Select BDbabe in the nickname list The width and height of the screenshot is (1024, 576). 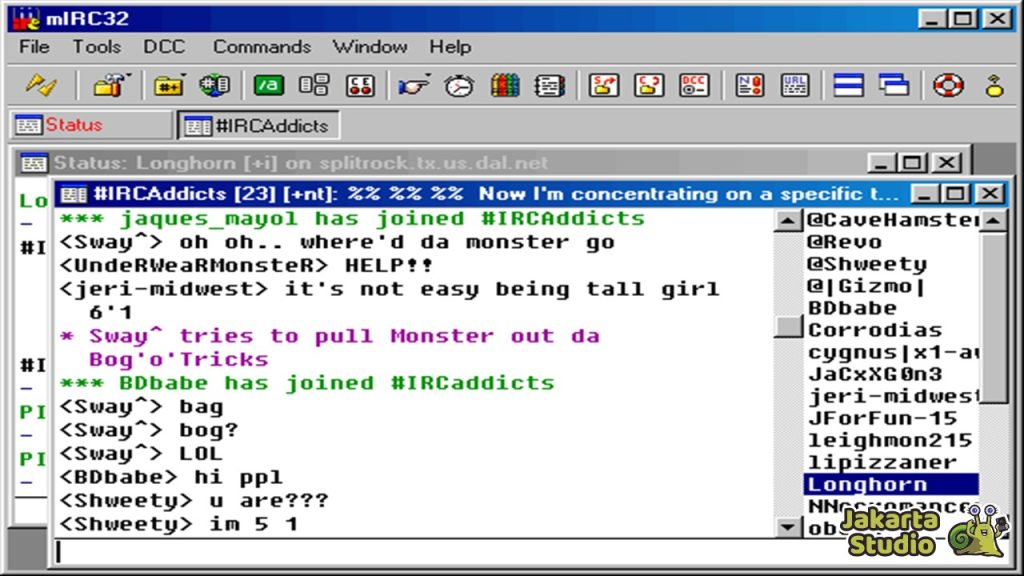coord(891,308)
